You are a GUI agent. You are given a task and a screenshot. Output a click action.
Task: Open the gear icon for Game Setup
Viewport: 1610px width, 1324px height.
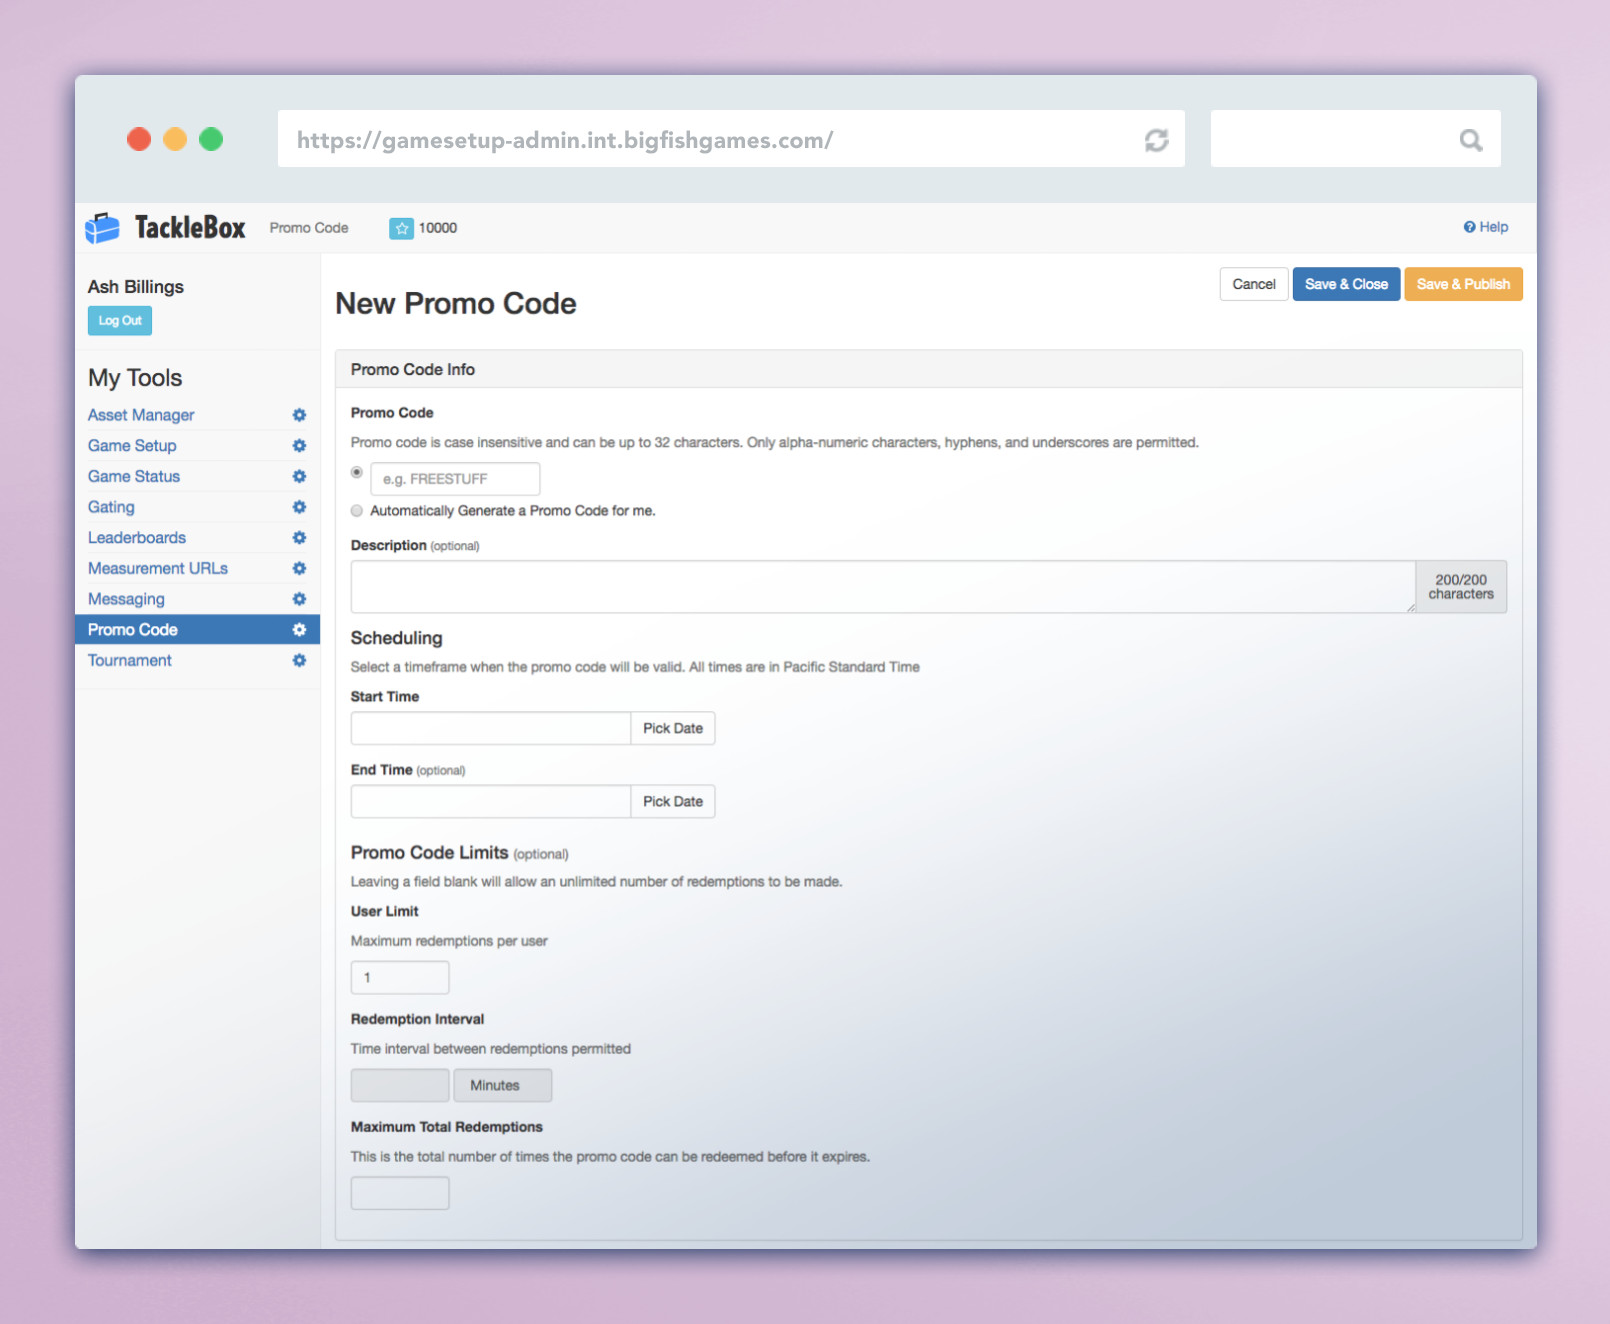coord(299,446)
